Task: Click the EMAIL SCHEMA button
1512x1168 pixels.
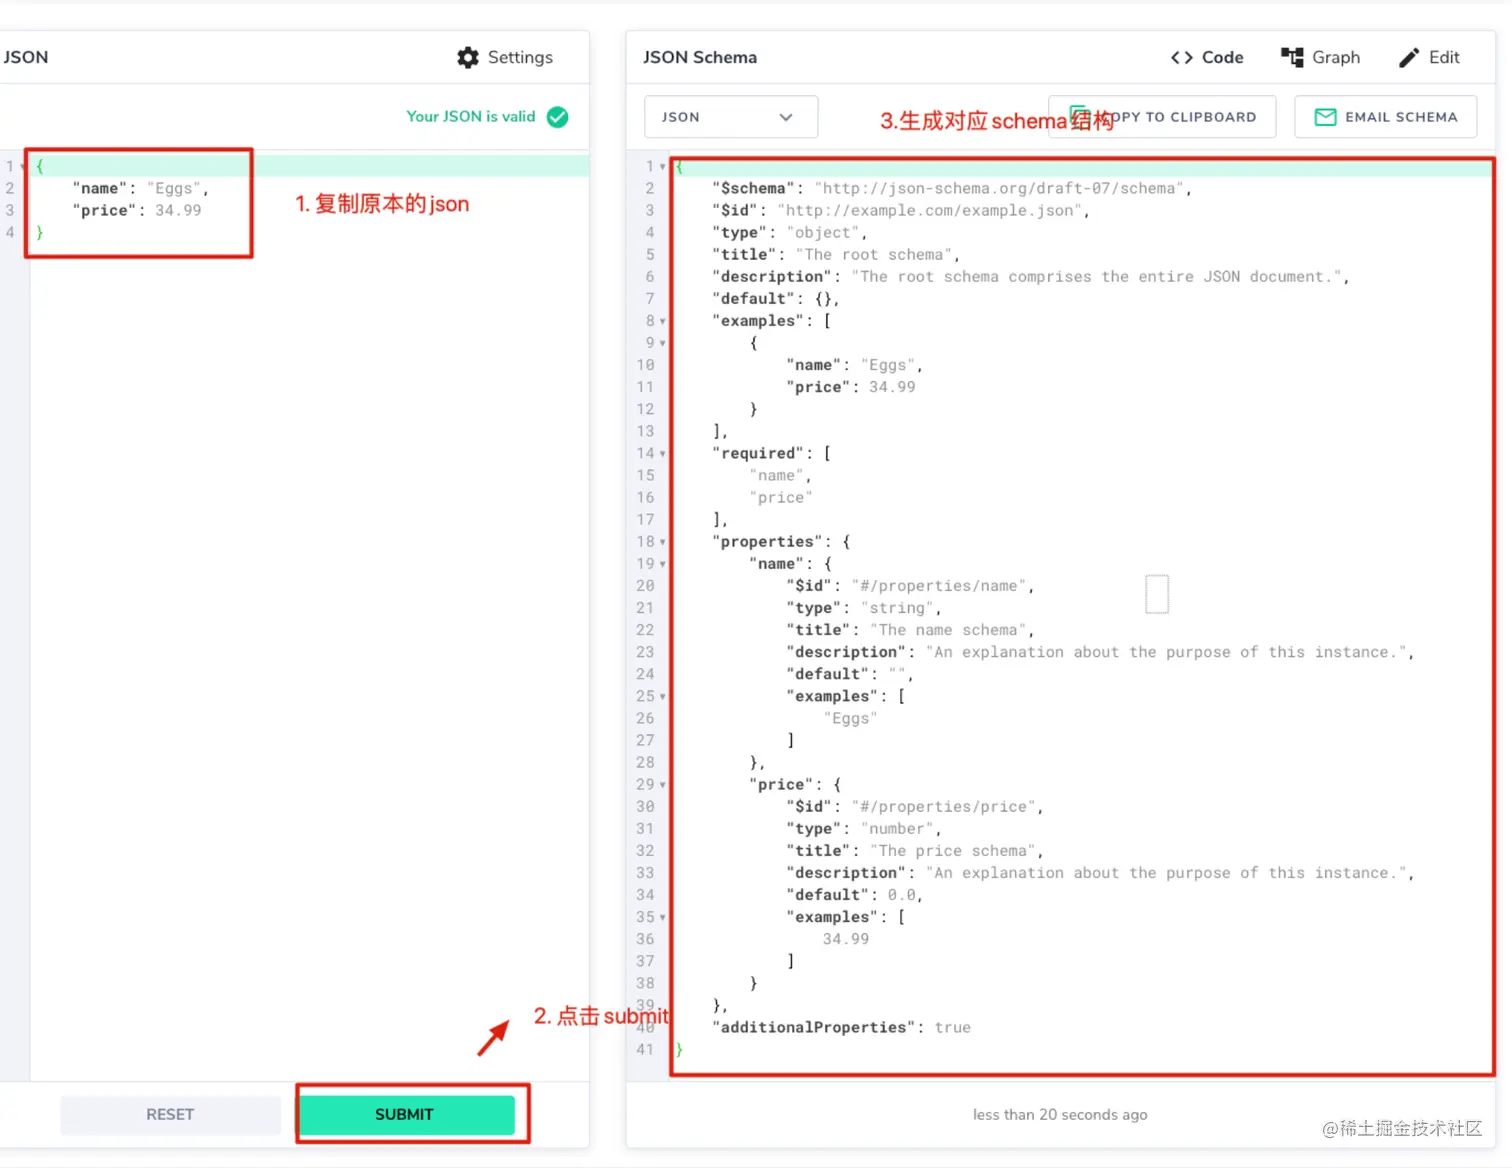Action: tap(1385, 117)
